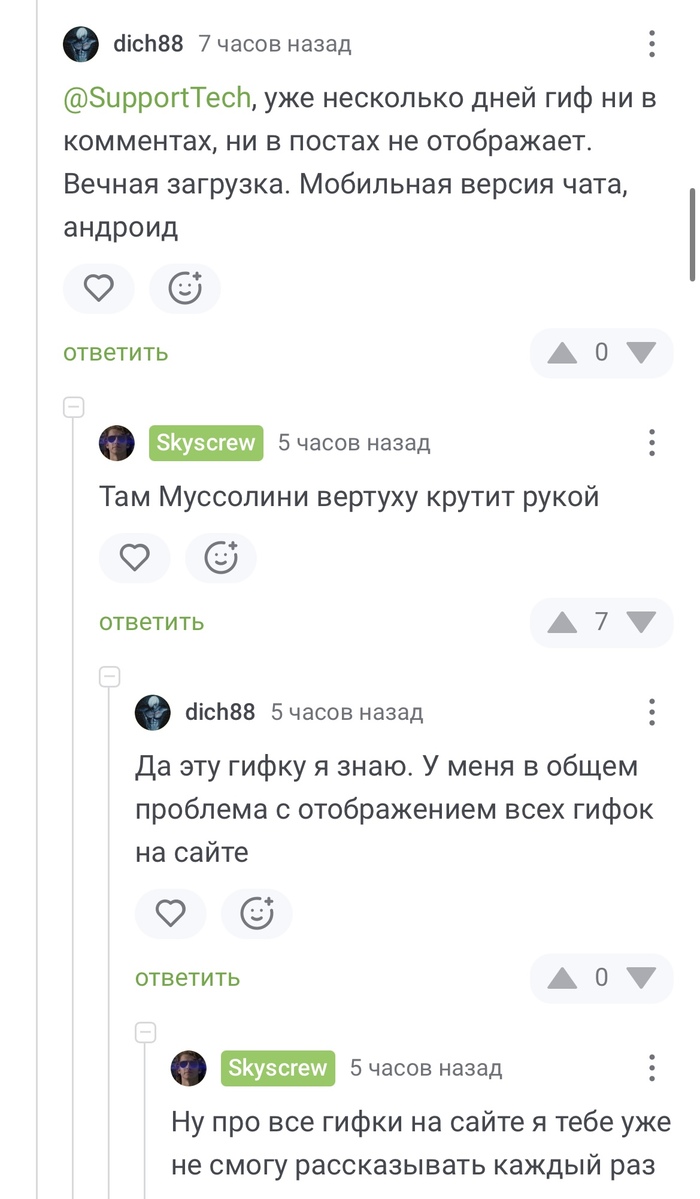
Task: Upvote Skyscrew's comment with rating 7
Action: (x=563, y=622)
